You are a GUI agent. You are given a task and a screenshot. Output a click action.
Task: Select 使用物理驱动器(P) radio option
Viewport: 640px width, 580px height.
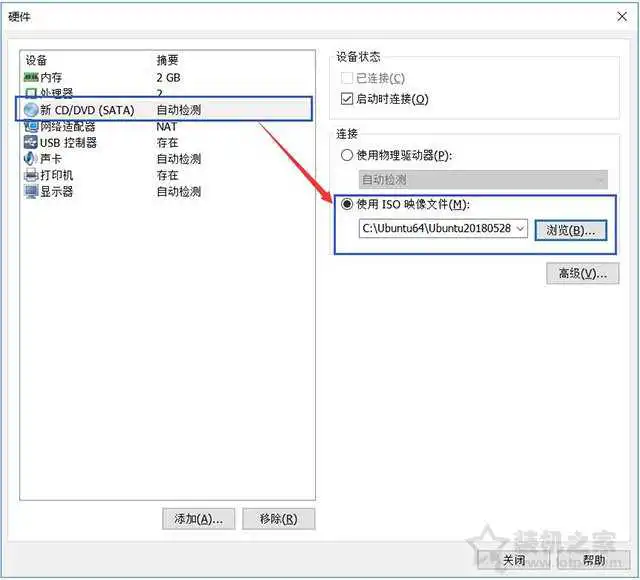[x=347, y=155]
